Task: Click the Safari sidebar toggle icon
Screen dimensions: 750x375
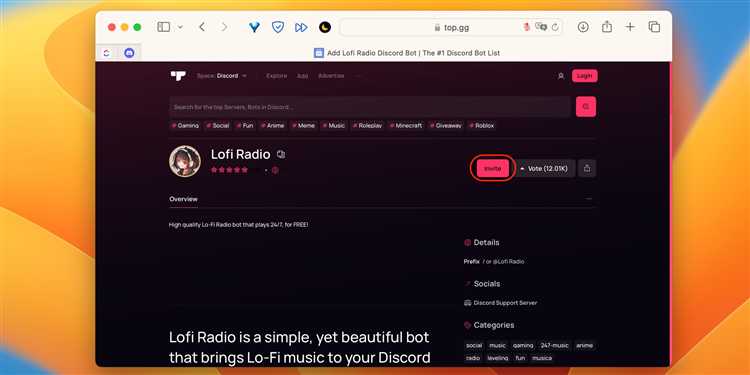Action: pyautogui.click(x=164, y=27)
